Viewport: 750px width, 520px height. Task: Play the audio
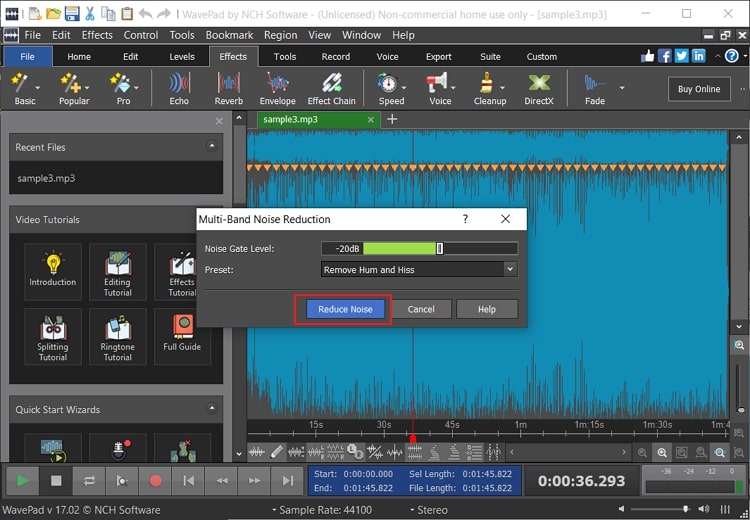22,480
